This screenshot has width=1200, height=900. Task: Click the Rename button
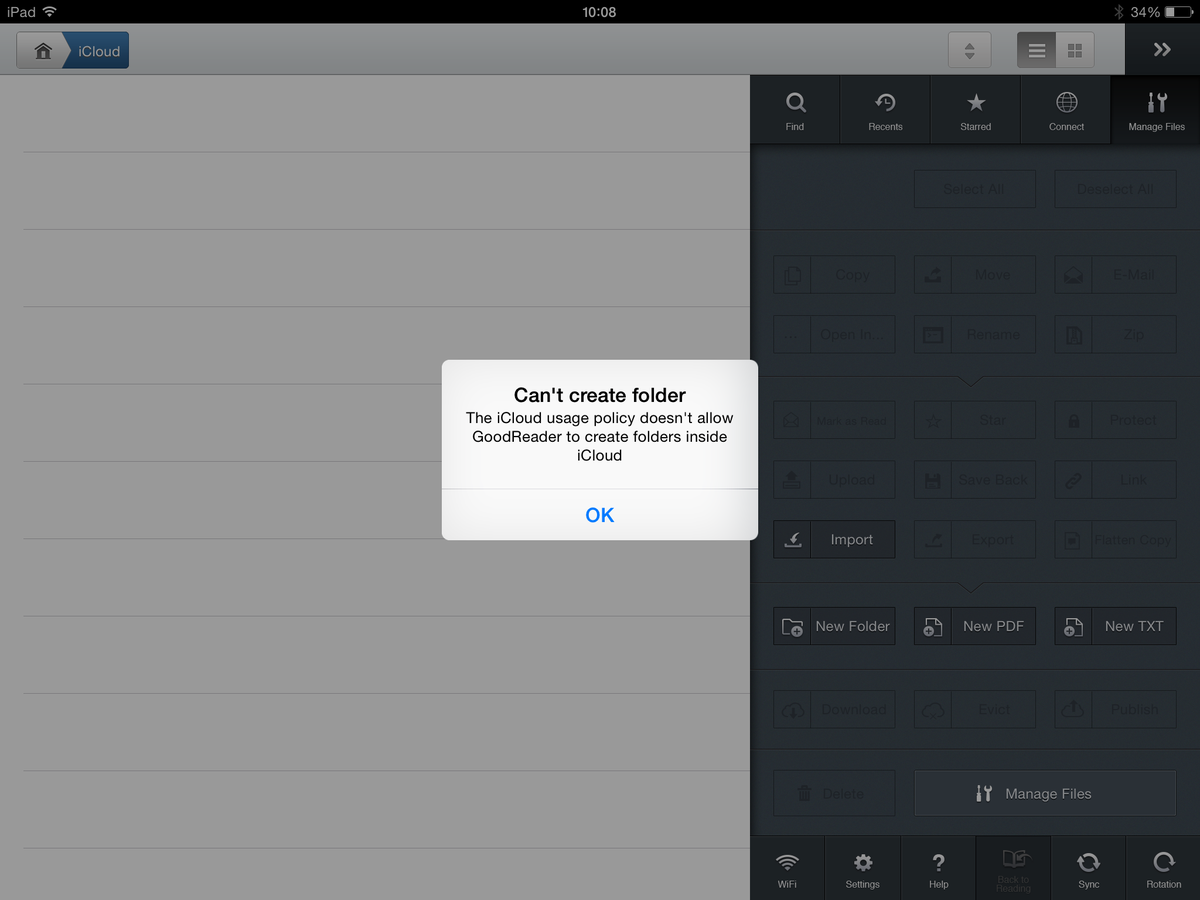tap(975, 334)
